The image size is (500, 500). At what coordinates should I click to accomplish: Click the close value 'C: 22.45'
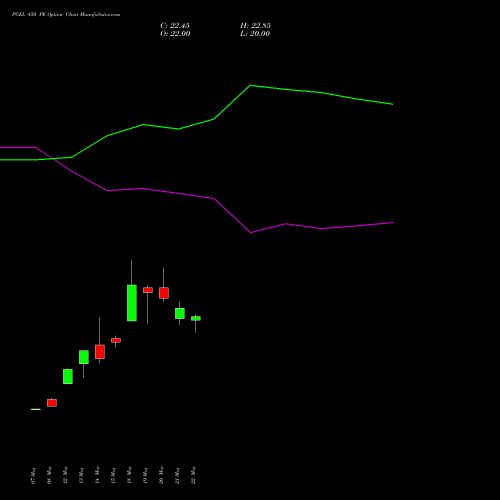[175, 26]
